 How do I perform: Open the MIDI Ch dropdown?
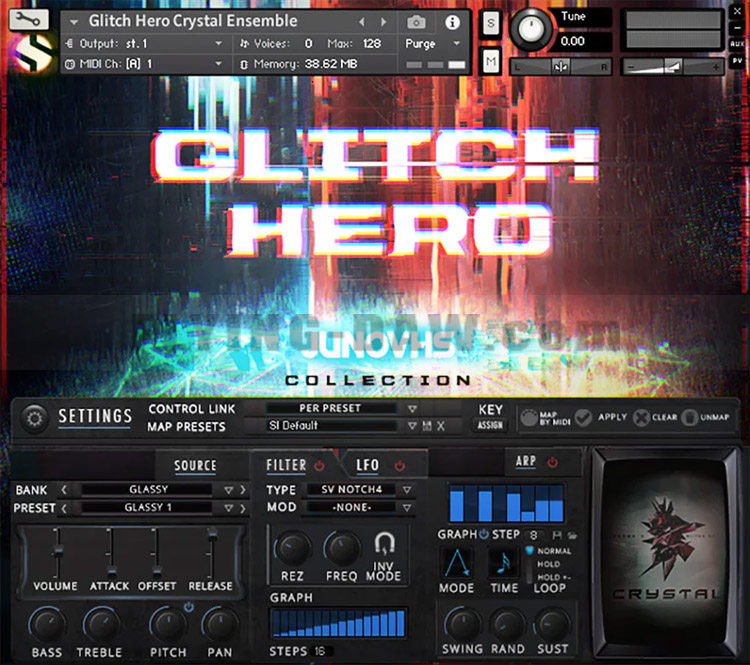144,64
